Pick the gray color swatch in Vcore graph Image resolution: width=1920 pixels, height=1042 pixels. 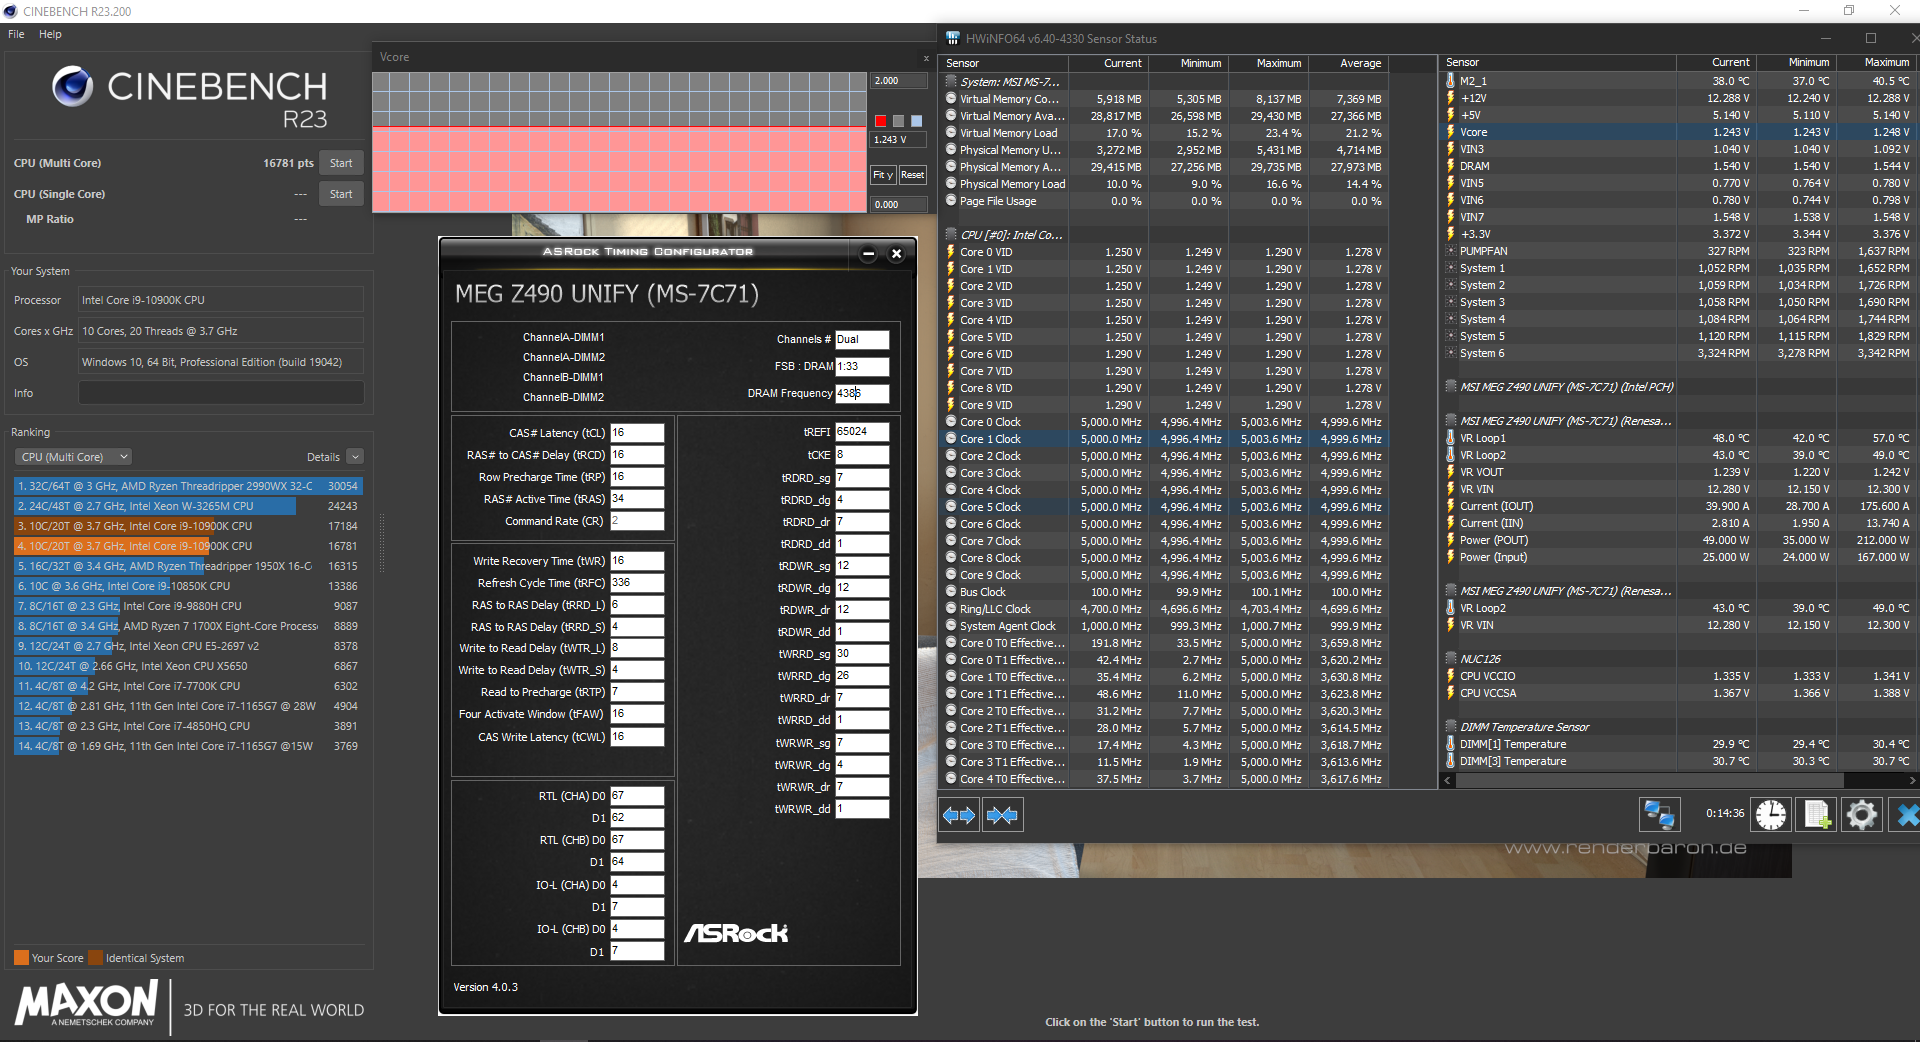tap(898, 121)
